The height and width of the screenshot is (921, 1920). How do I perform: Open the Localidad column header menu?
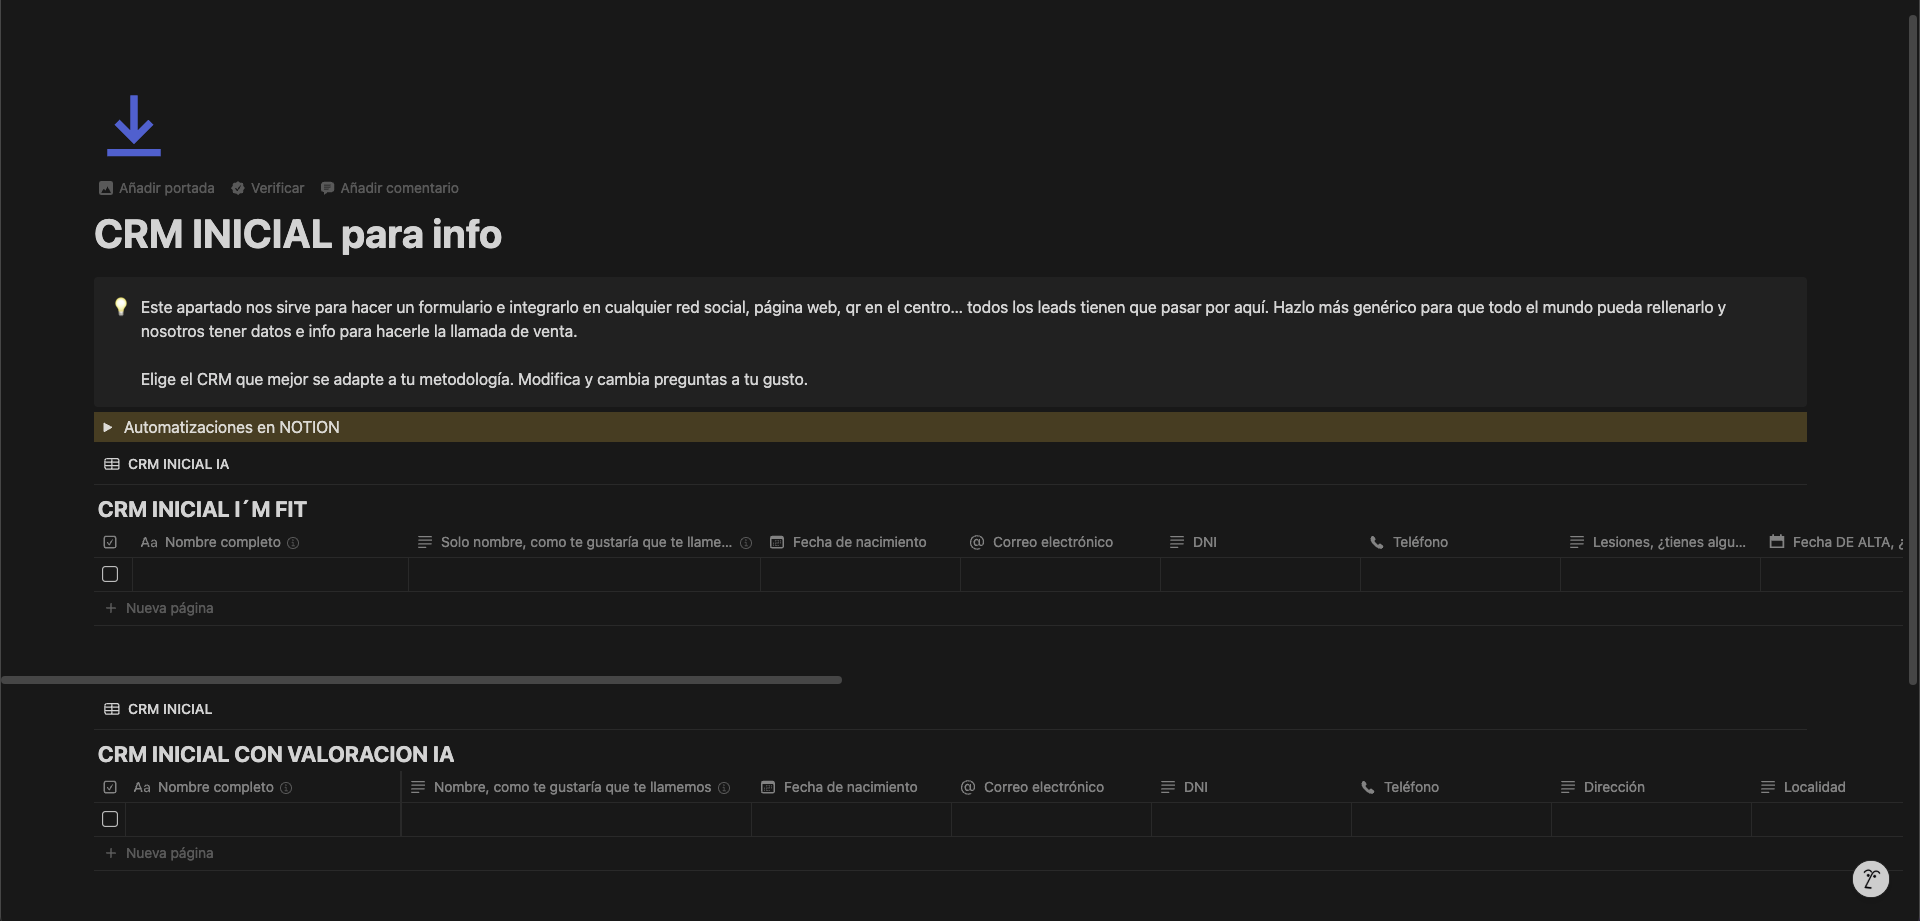1814,787
